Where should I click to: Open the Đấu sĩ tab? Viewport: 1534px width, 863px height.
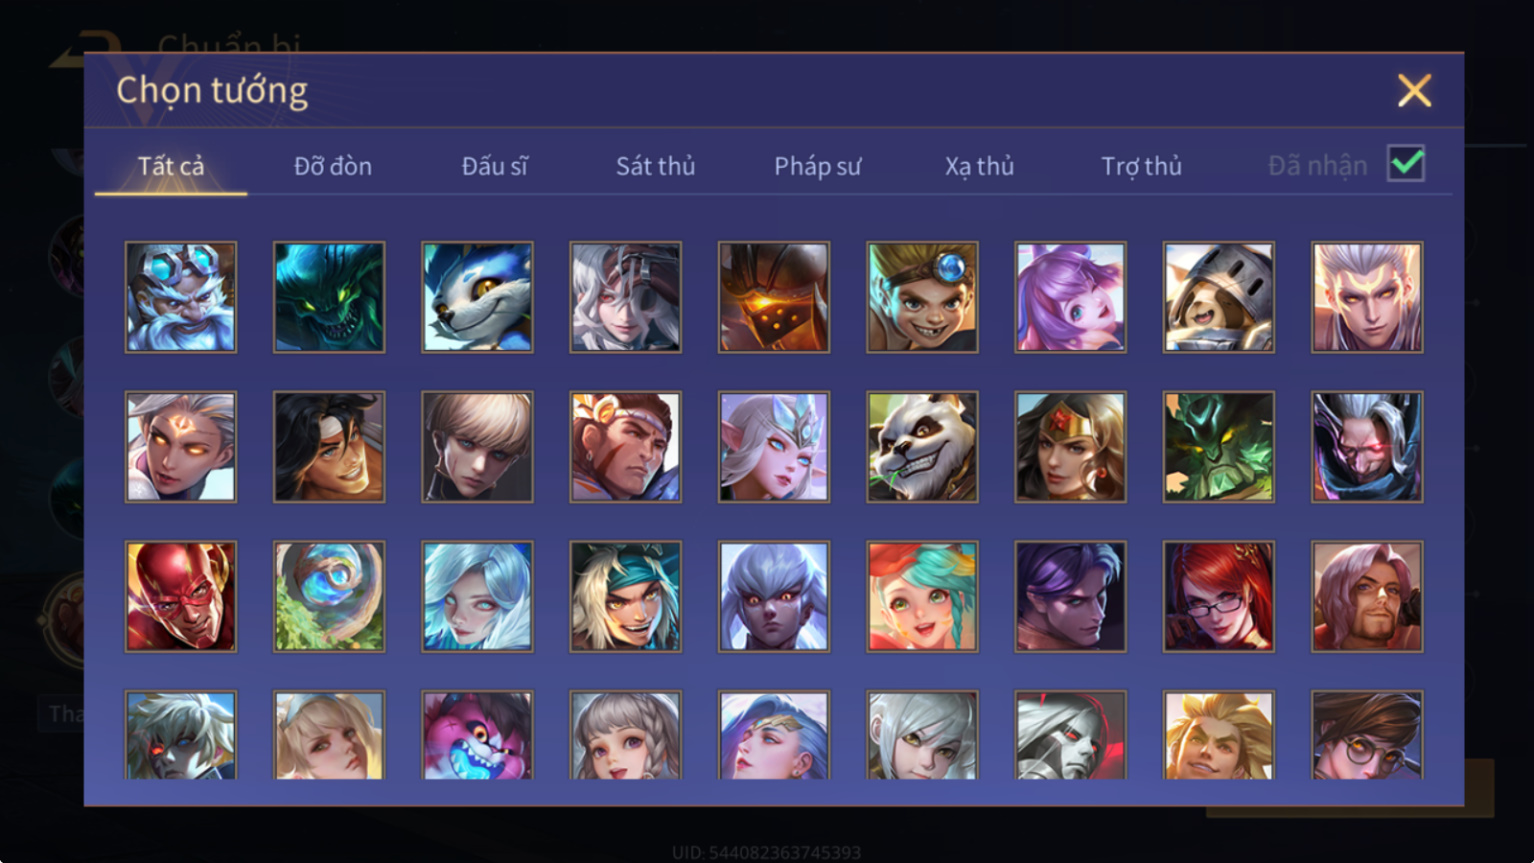click(494, 166)
